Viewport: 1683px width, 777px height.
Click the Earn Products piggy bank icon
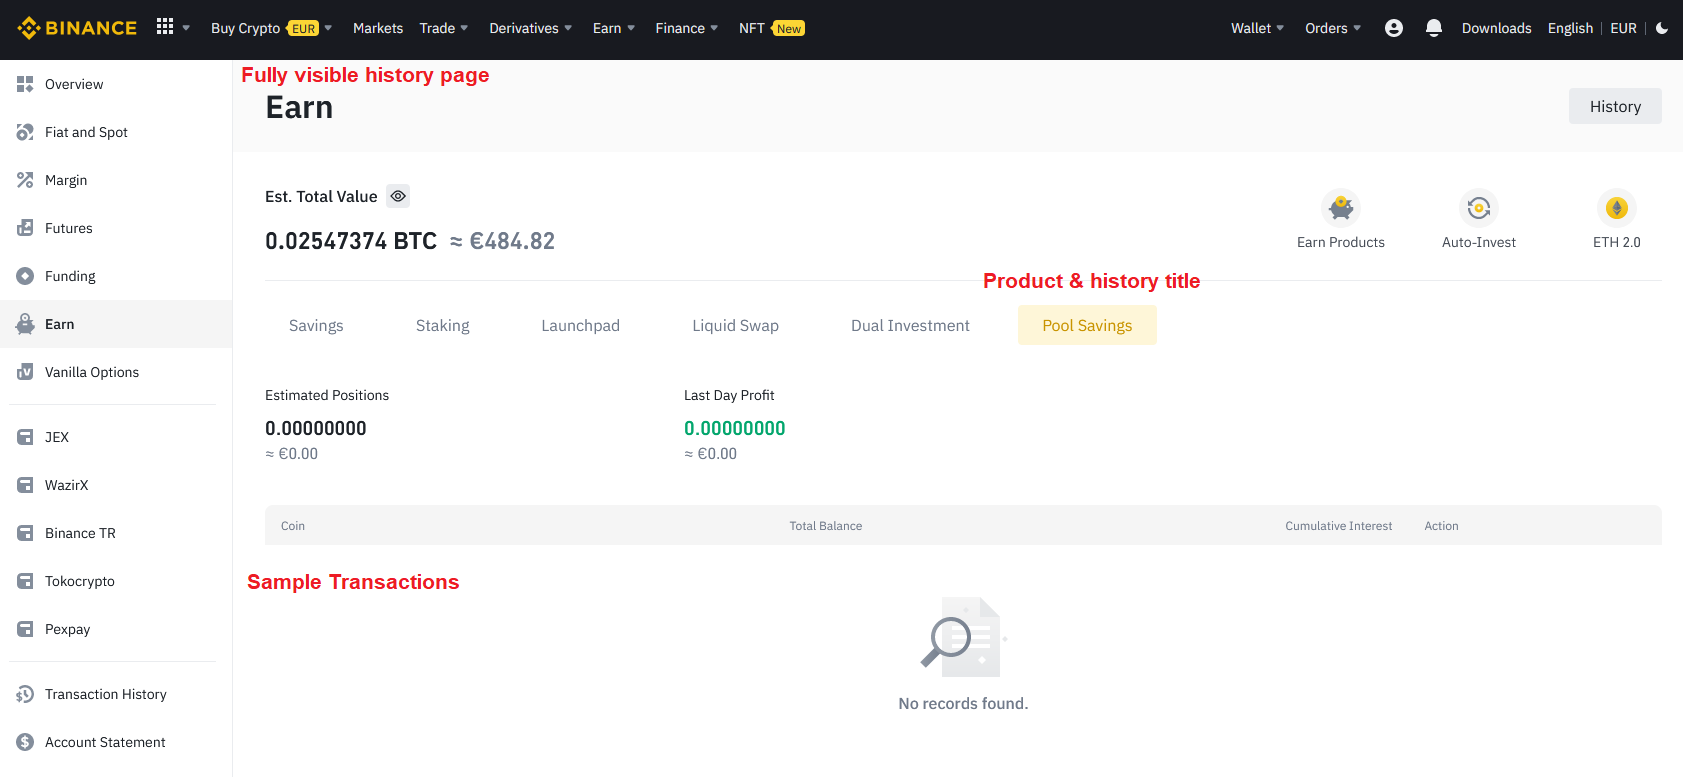click(1341, 208)
